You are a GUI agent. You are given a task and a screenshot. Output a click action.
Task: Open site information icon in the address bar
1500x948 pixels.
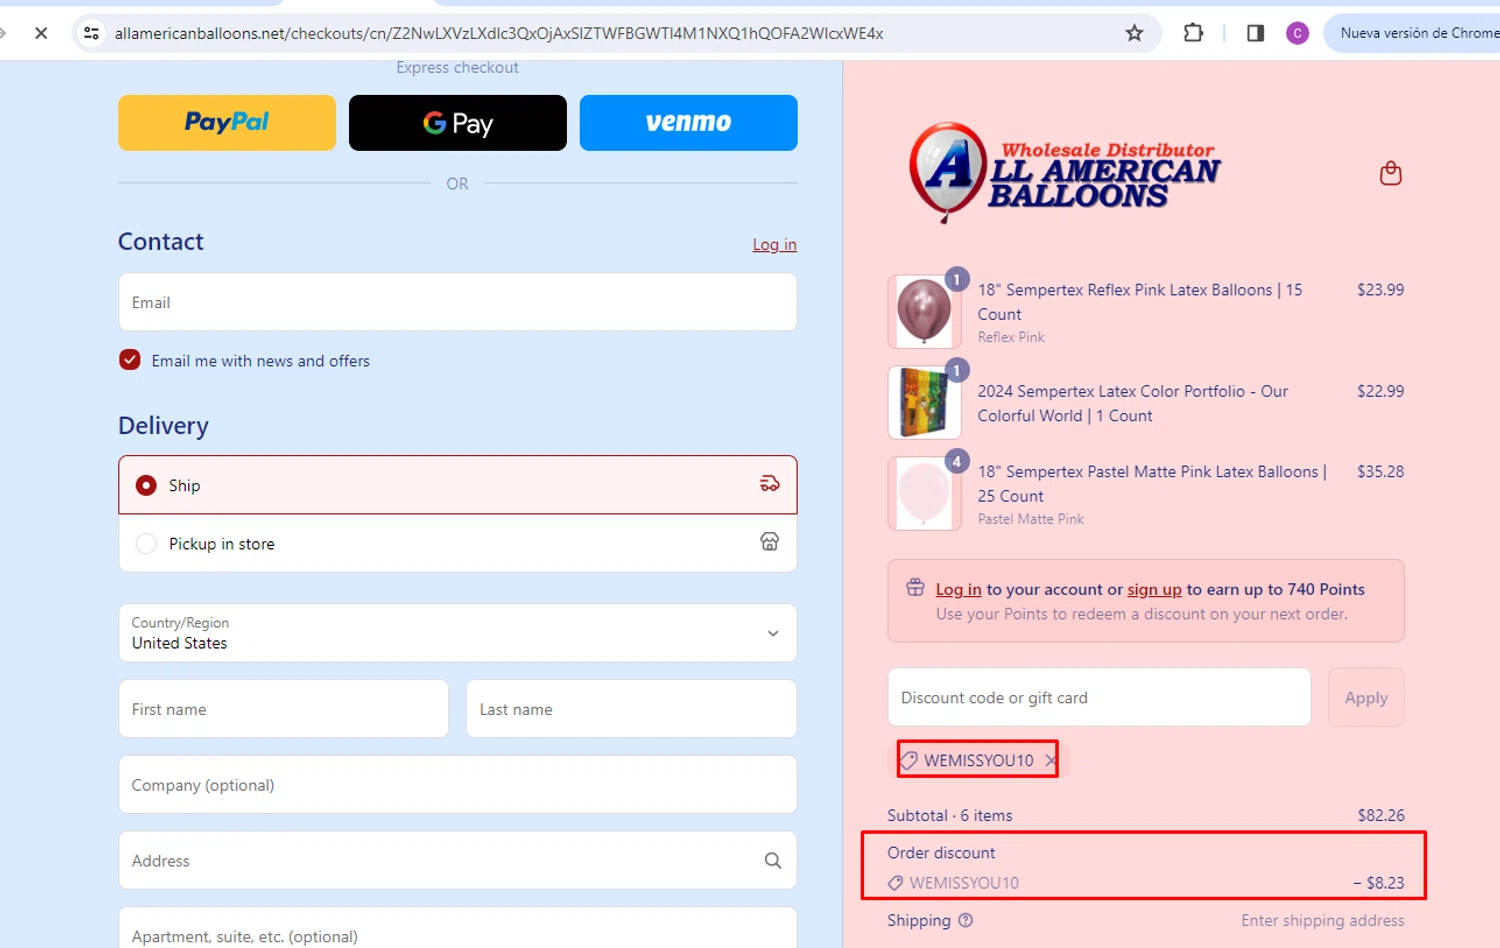coord(91,33)
